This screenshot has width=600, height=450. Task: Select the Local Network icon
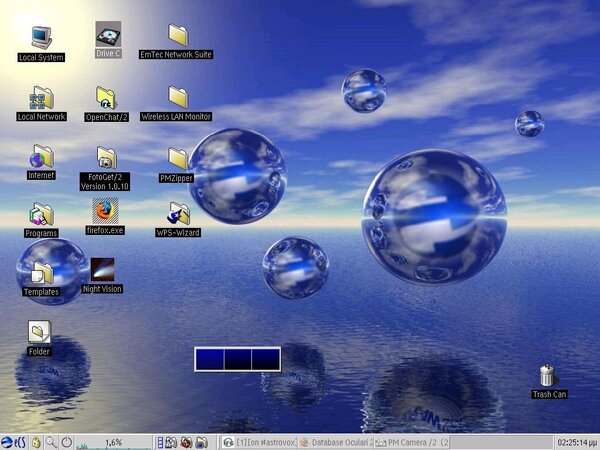(x=40, y=98)
